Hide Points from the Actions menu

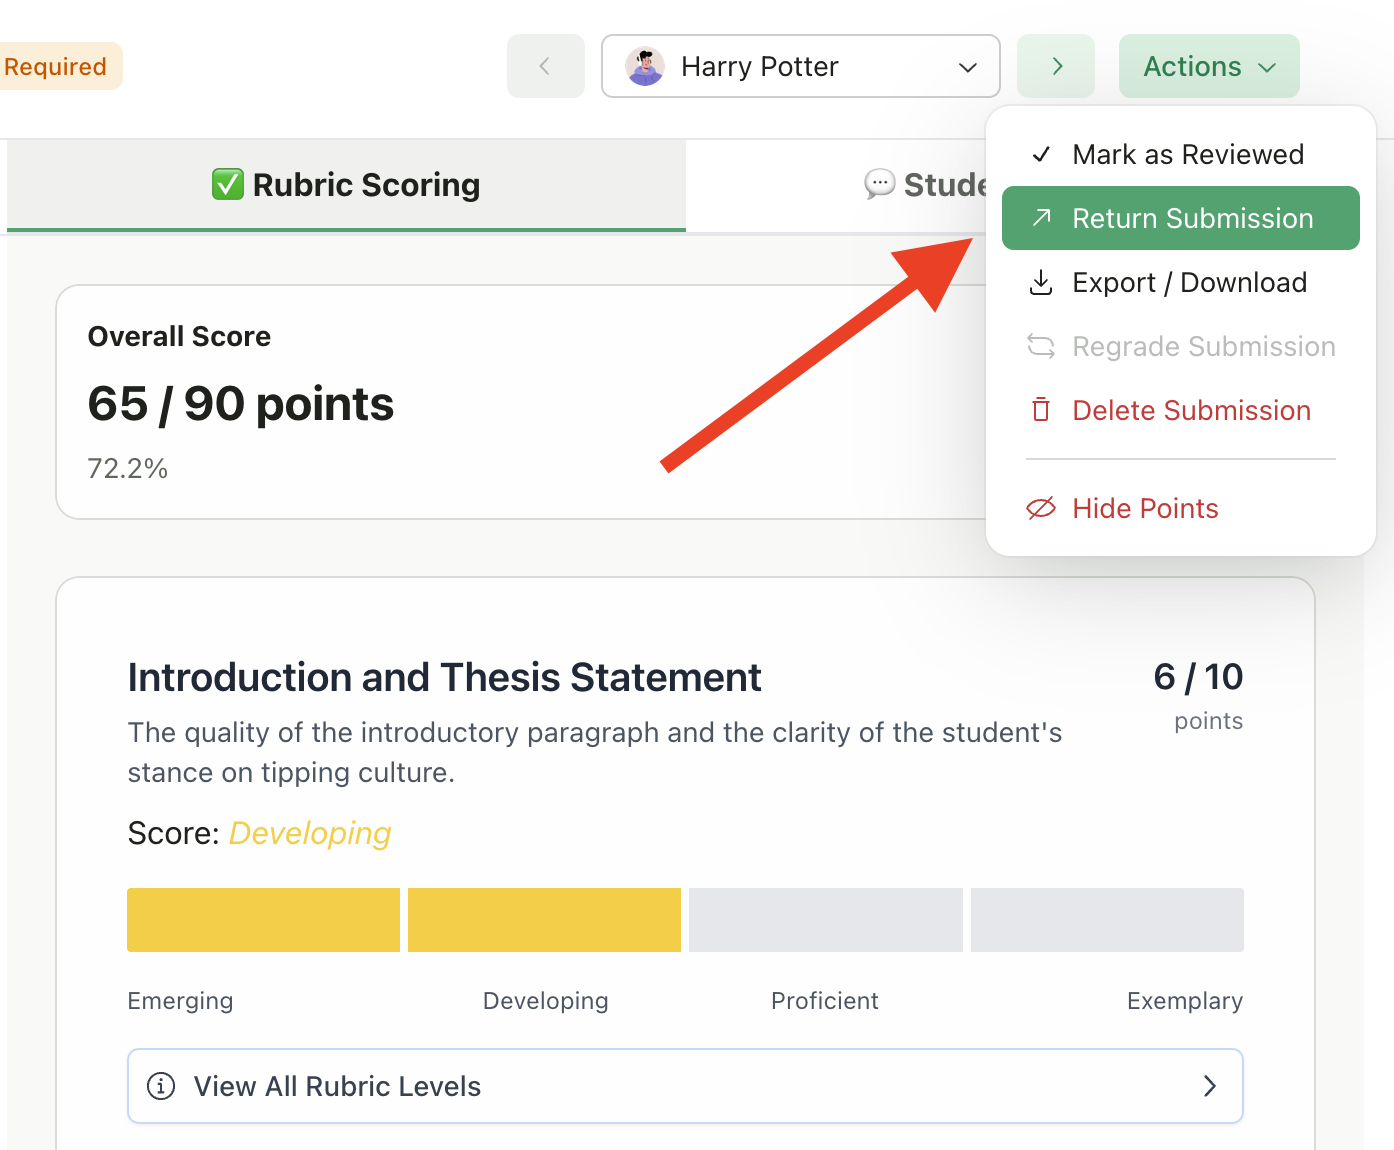point(1145,508)
